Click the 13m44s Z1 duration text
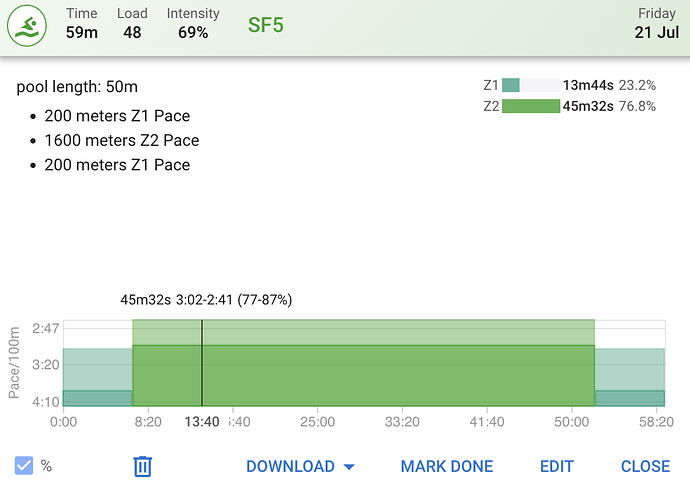The image size is (690, 490). coord(588,85)
